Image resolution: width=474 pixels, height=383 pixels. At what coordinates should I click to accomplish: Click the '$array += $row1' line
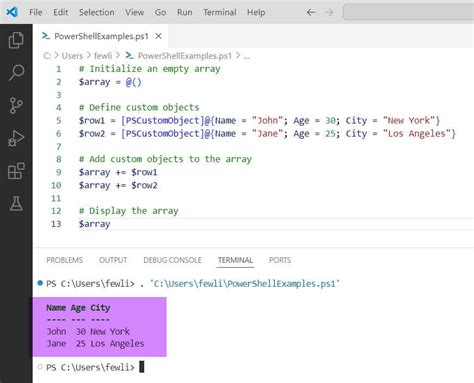click(x=118, y=172)
